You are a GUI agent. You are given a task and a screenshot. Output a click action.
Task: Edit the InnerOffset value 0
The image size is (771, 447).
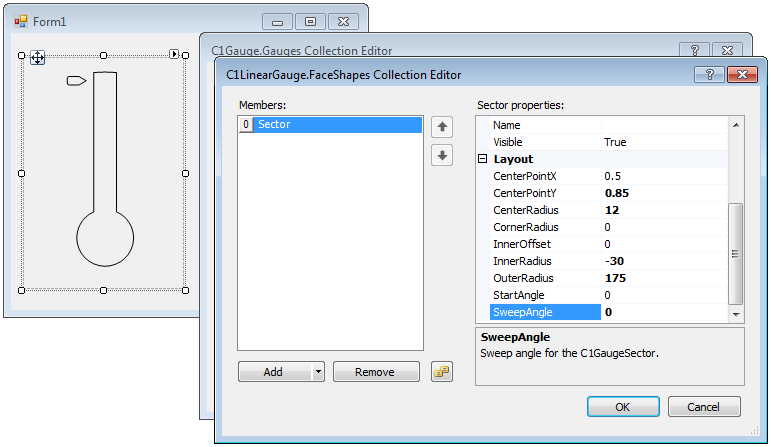(x=664, y=244)
